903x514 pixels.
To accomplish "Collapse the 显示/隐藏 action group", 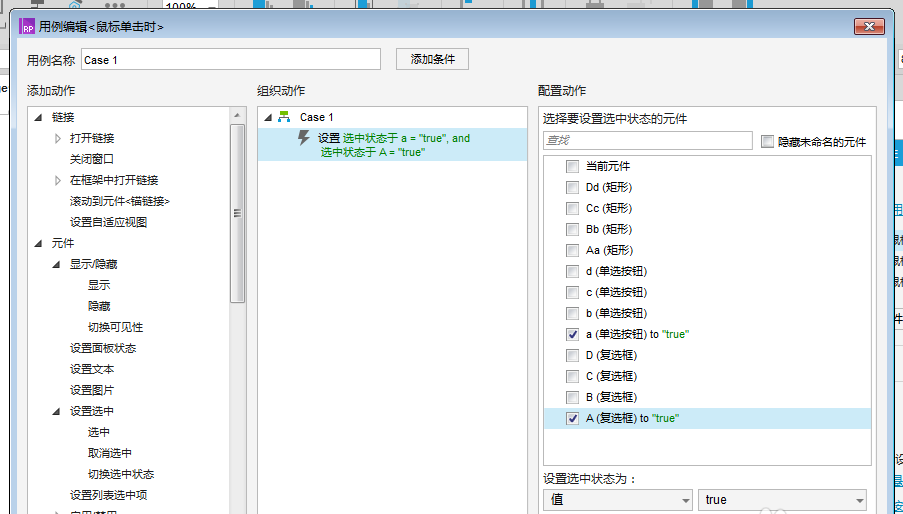I will pyautogui.click(x=57, y=264).
